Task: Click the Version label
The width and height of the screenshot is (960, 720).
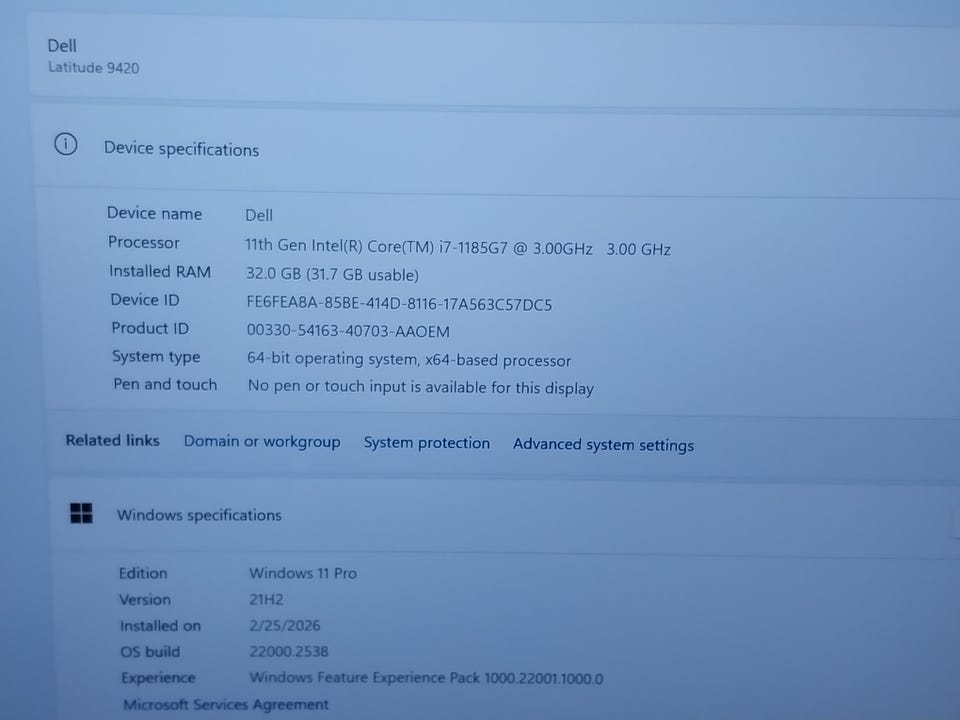Action: (145, 599)
